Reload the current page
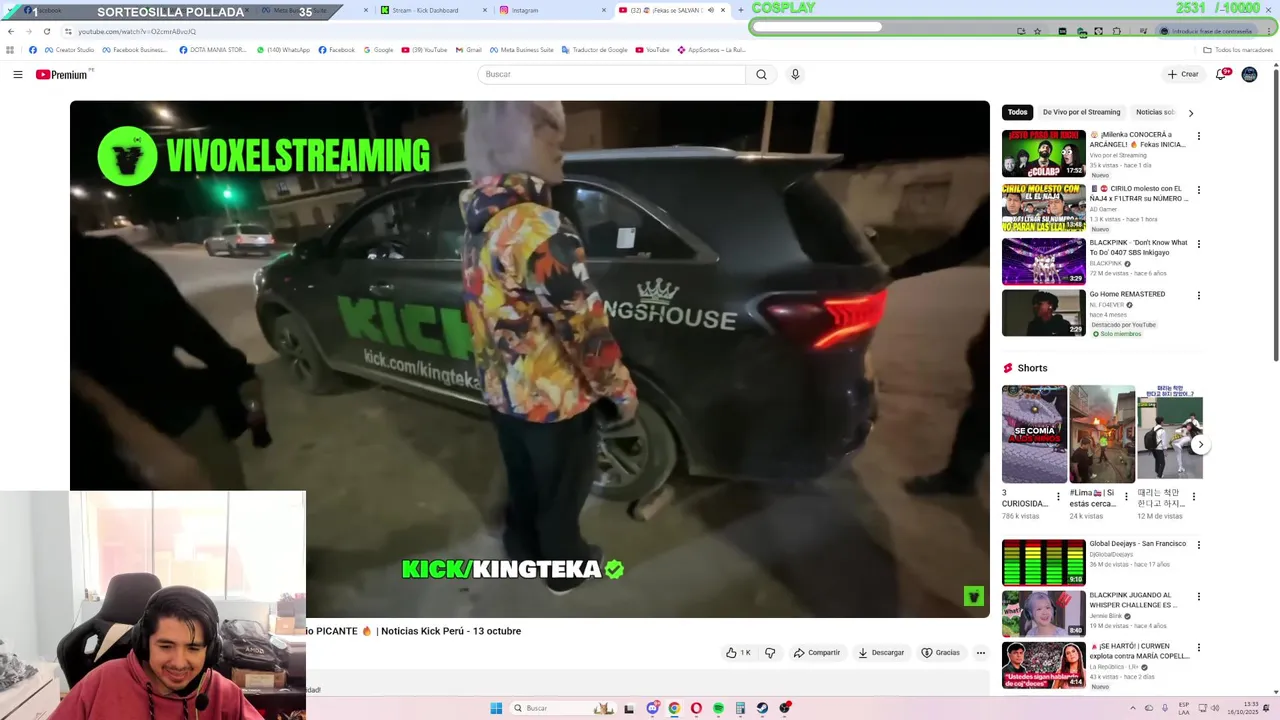The height and width of the screenshot is (720, 1280). pyautogui.click(x=46, y=31)
